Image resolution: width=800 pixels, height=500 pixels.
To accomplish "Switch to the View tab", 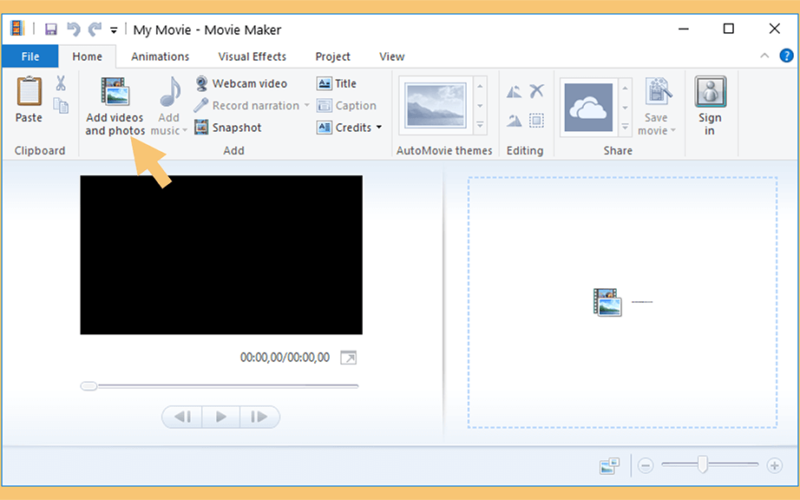I will point(392,57).
